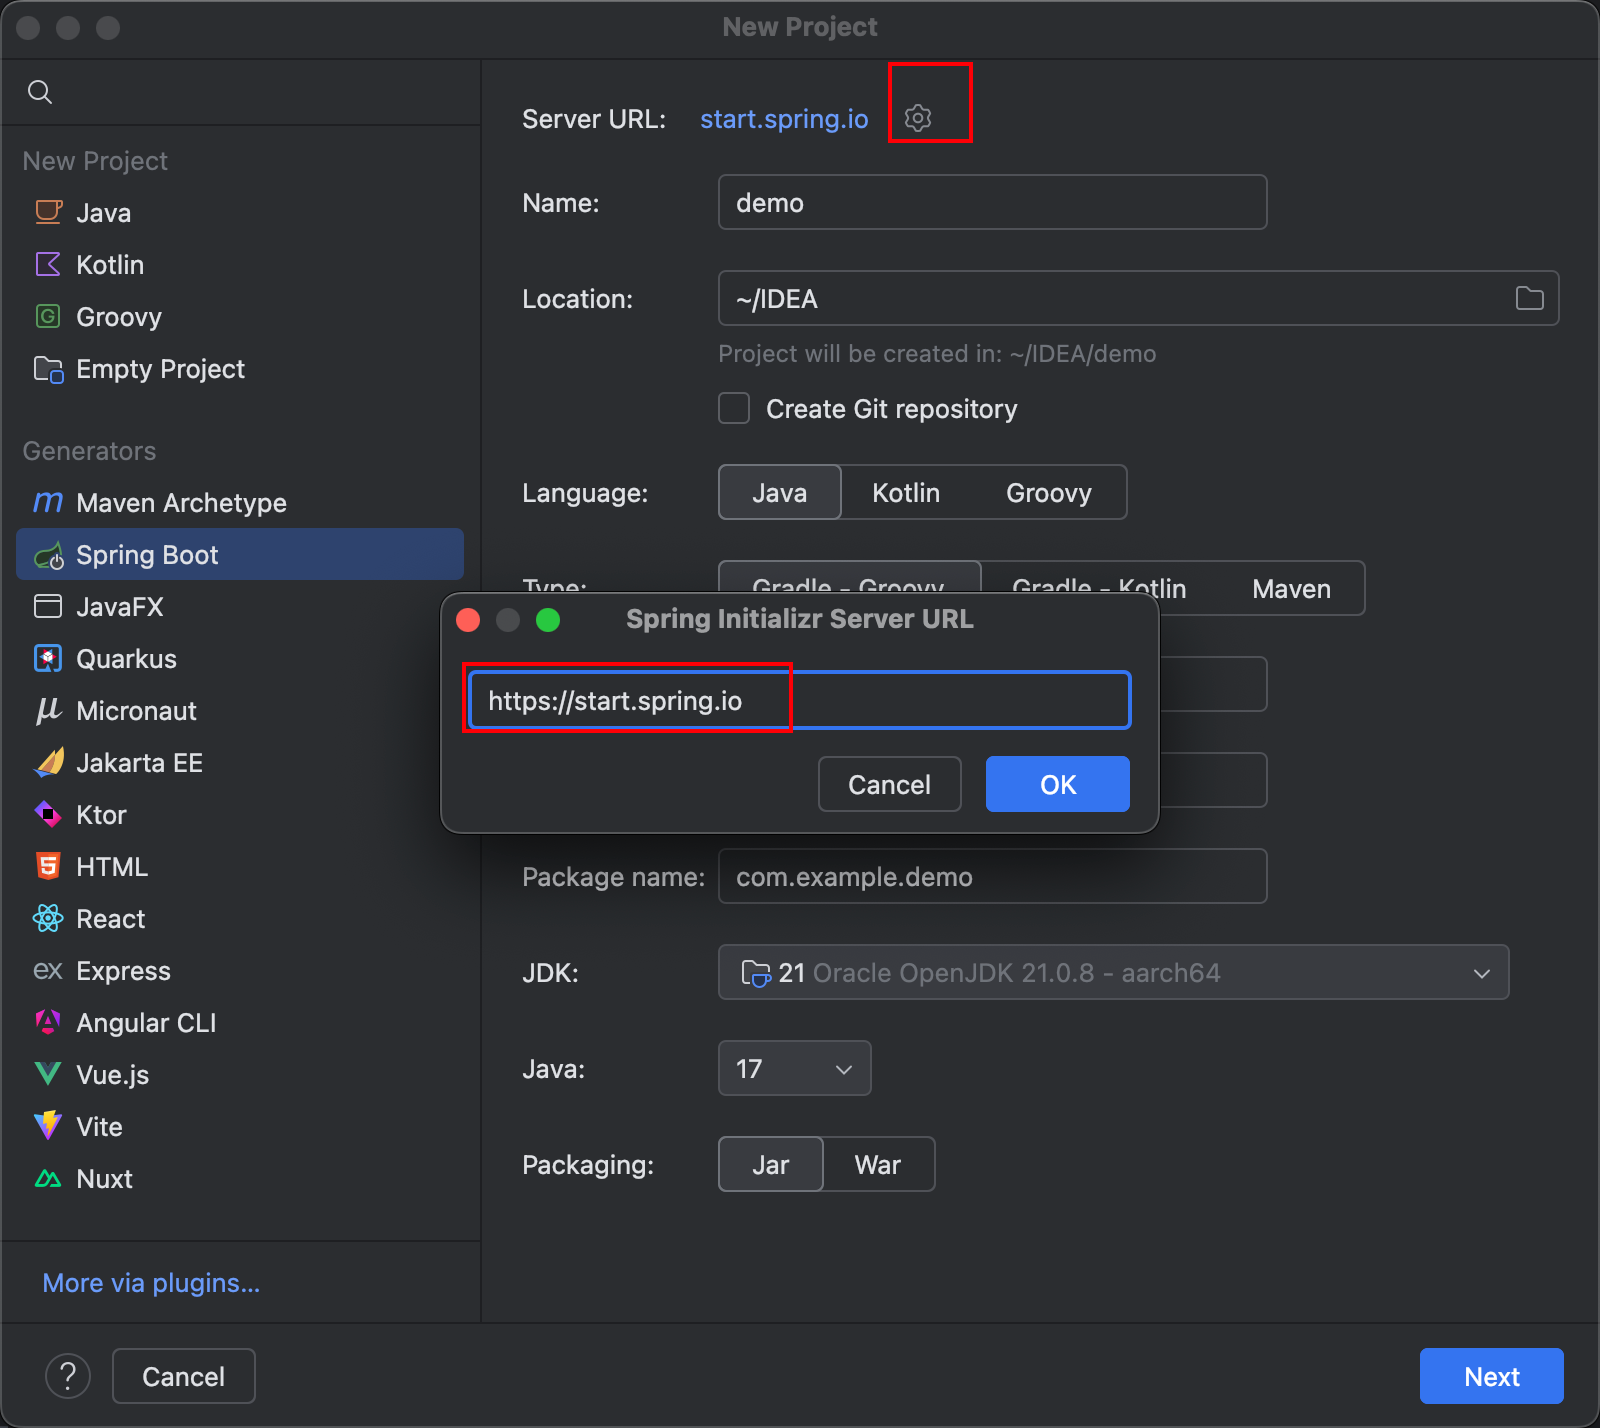Click the Angular CLI logo icon
1600x1428 pixels.
tap(48, 1022)
